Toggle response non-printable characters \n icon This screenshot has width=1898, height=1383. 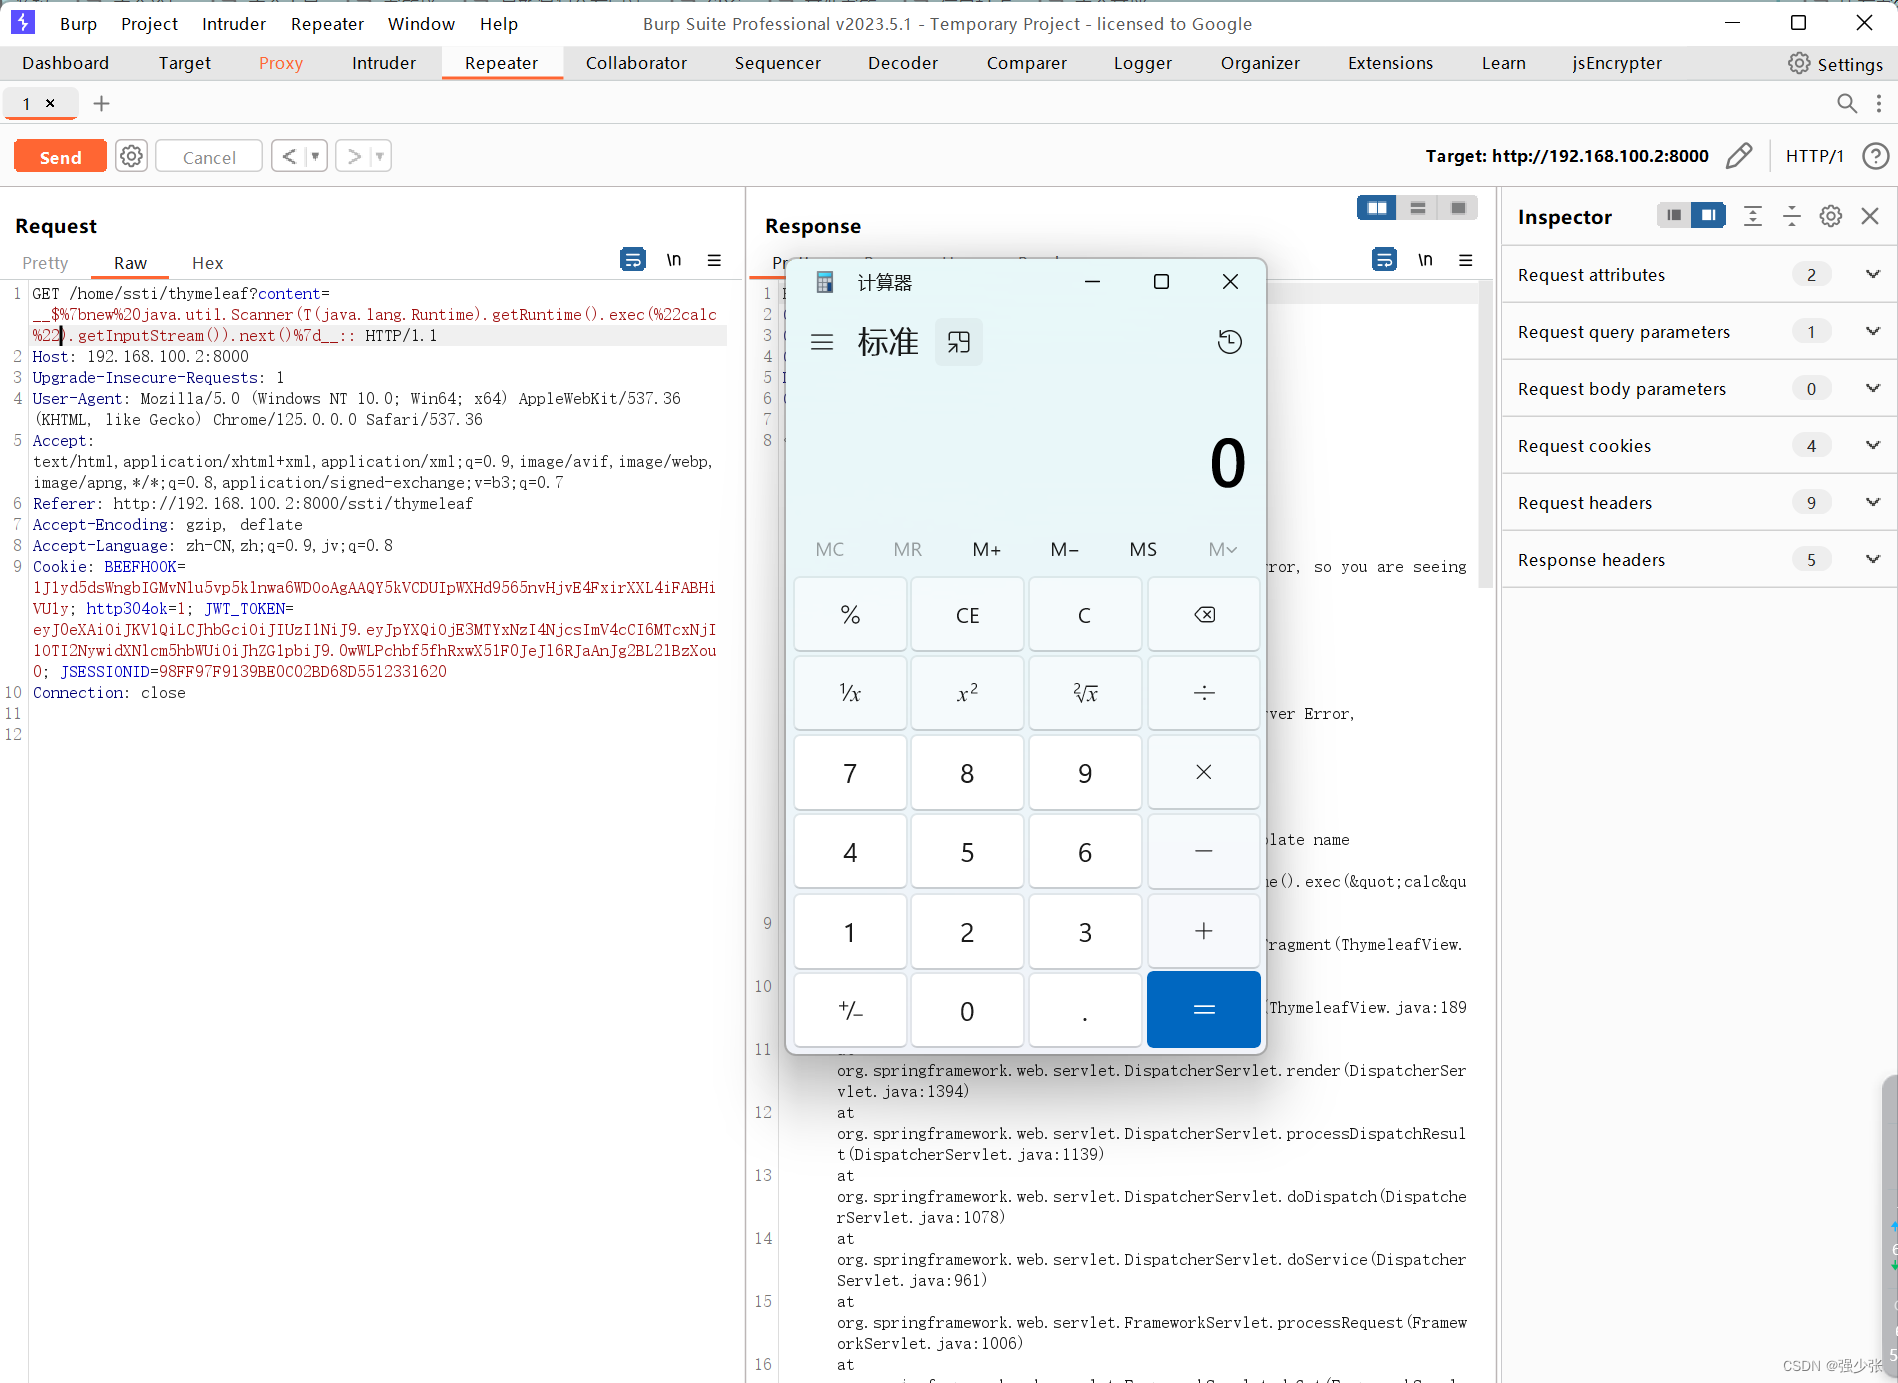coord(1425,260)
